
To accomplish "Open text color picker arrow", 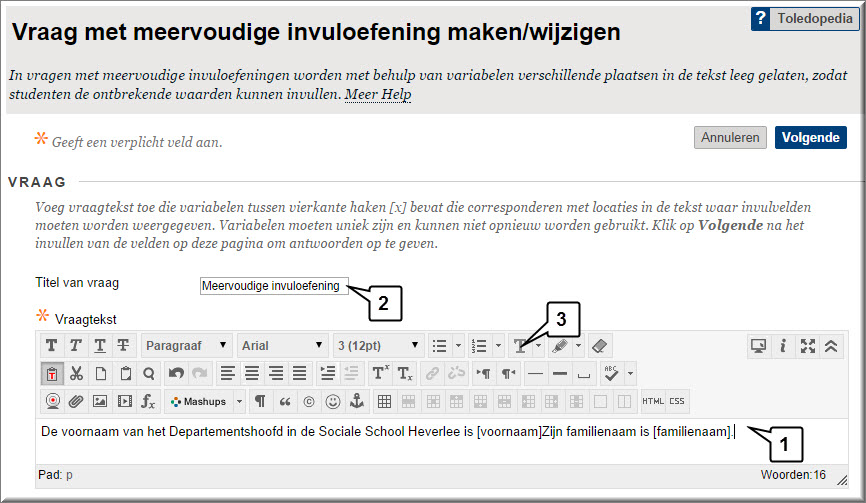I will (x=538, y=346).
